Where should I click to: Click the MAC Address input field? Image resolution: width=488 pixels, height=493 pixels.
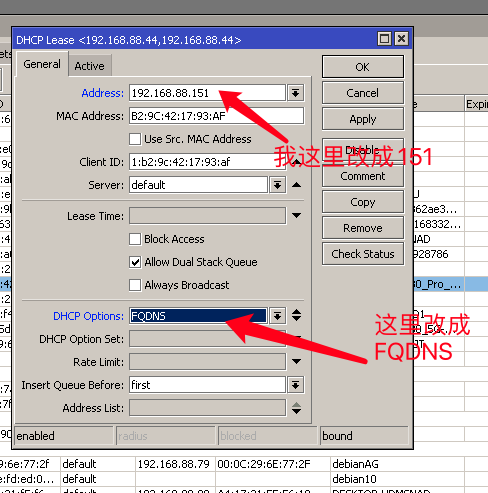216,116
